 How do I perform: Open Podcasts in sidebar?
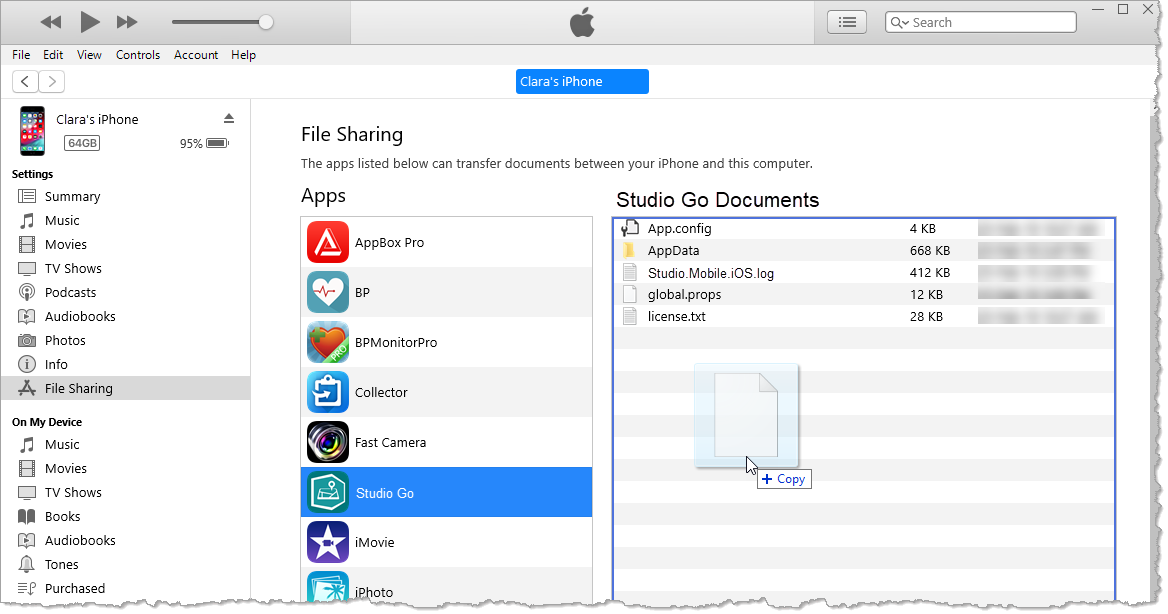pyautogui.click(x=70, y=293)
